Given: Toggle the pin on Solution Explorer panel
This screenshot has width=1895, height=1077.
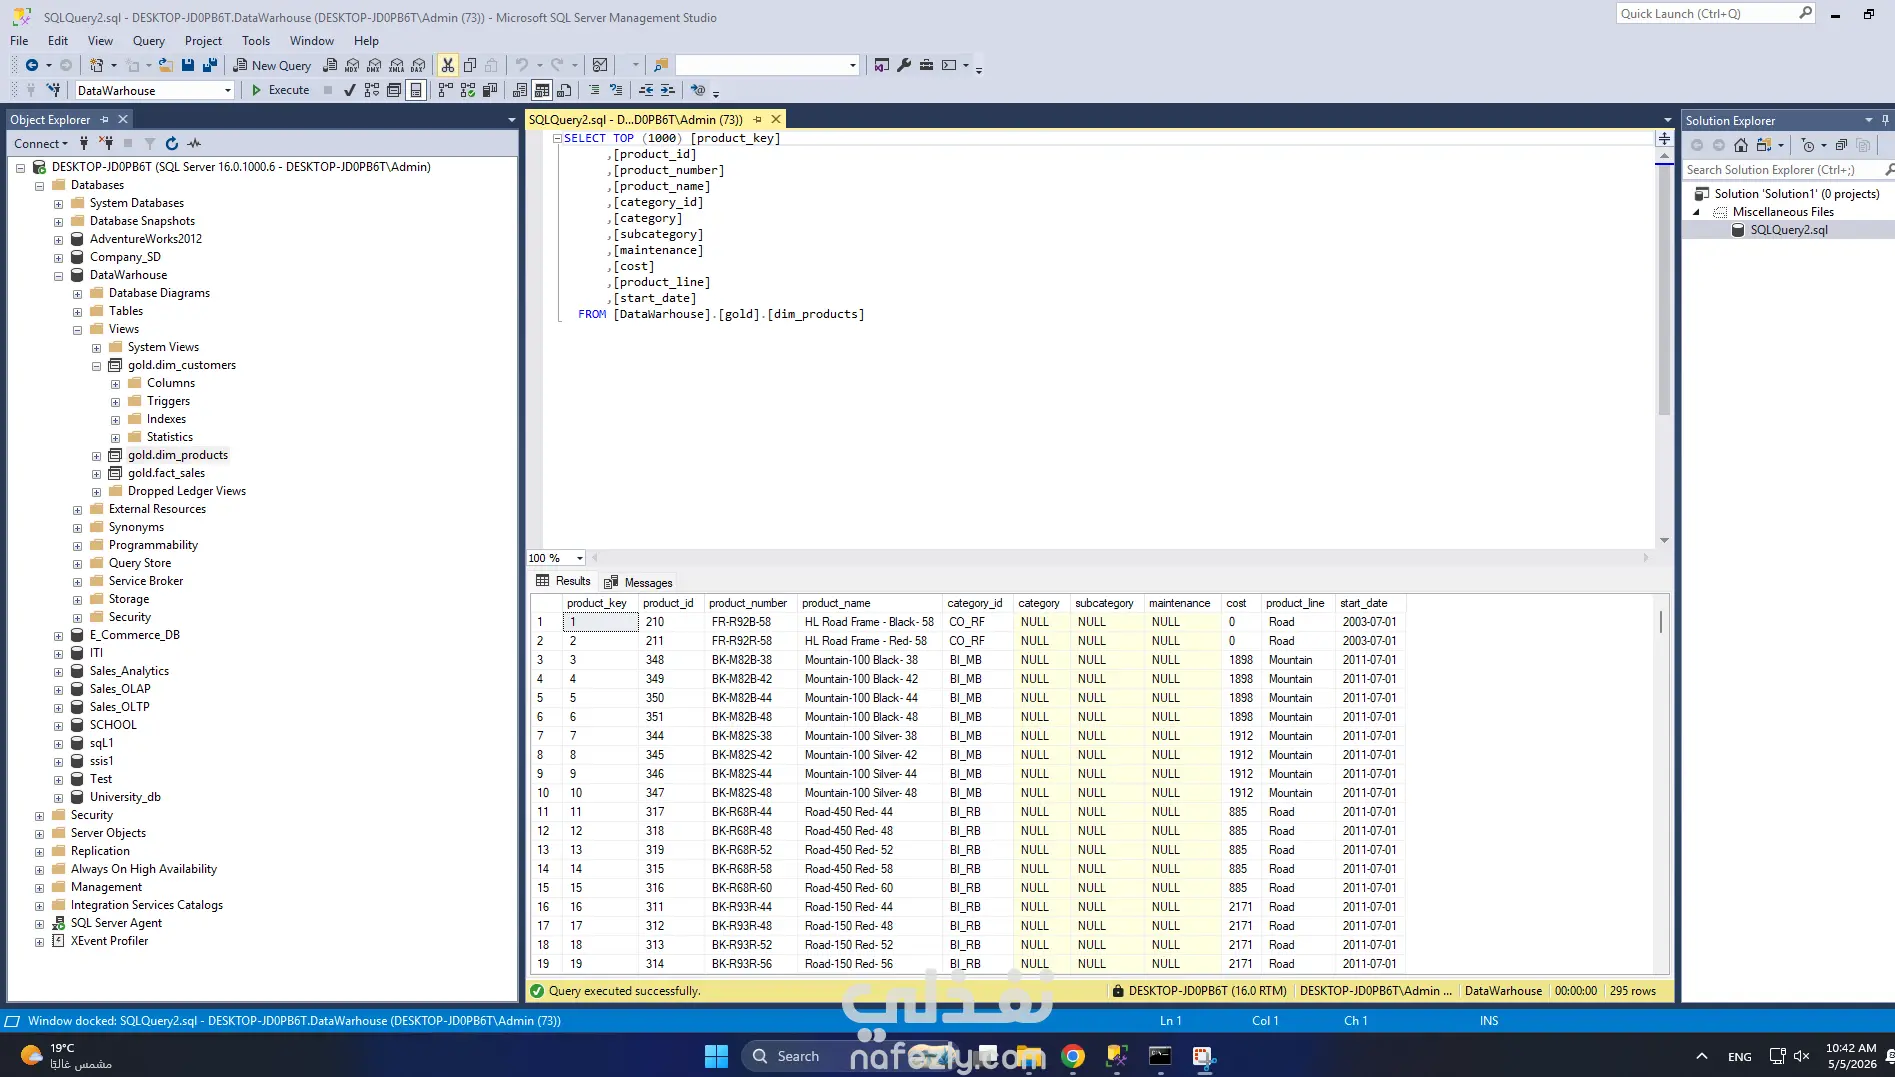Looking at the screenshot, I should pyautogui.click(x=1885, y=120).
